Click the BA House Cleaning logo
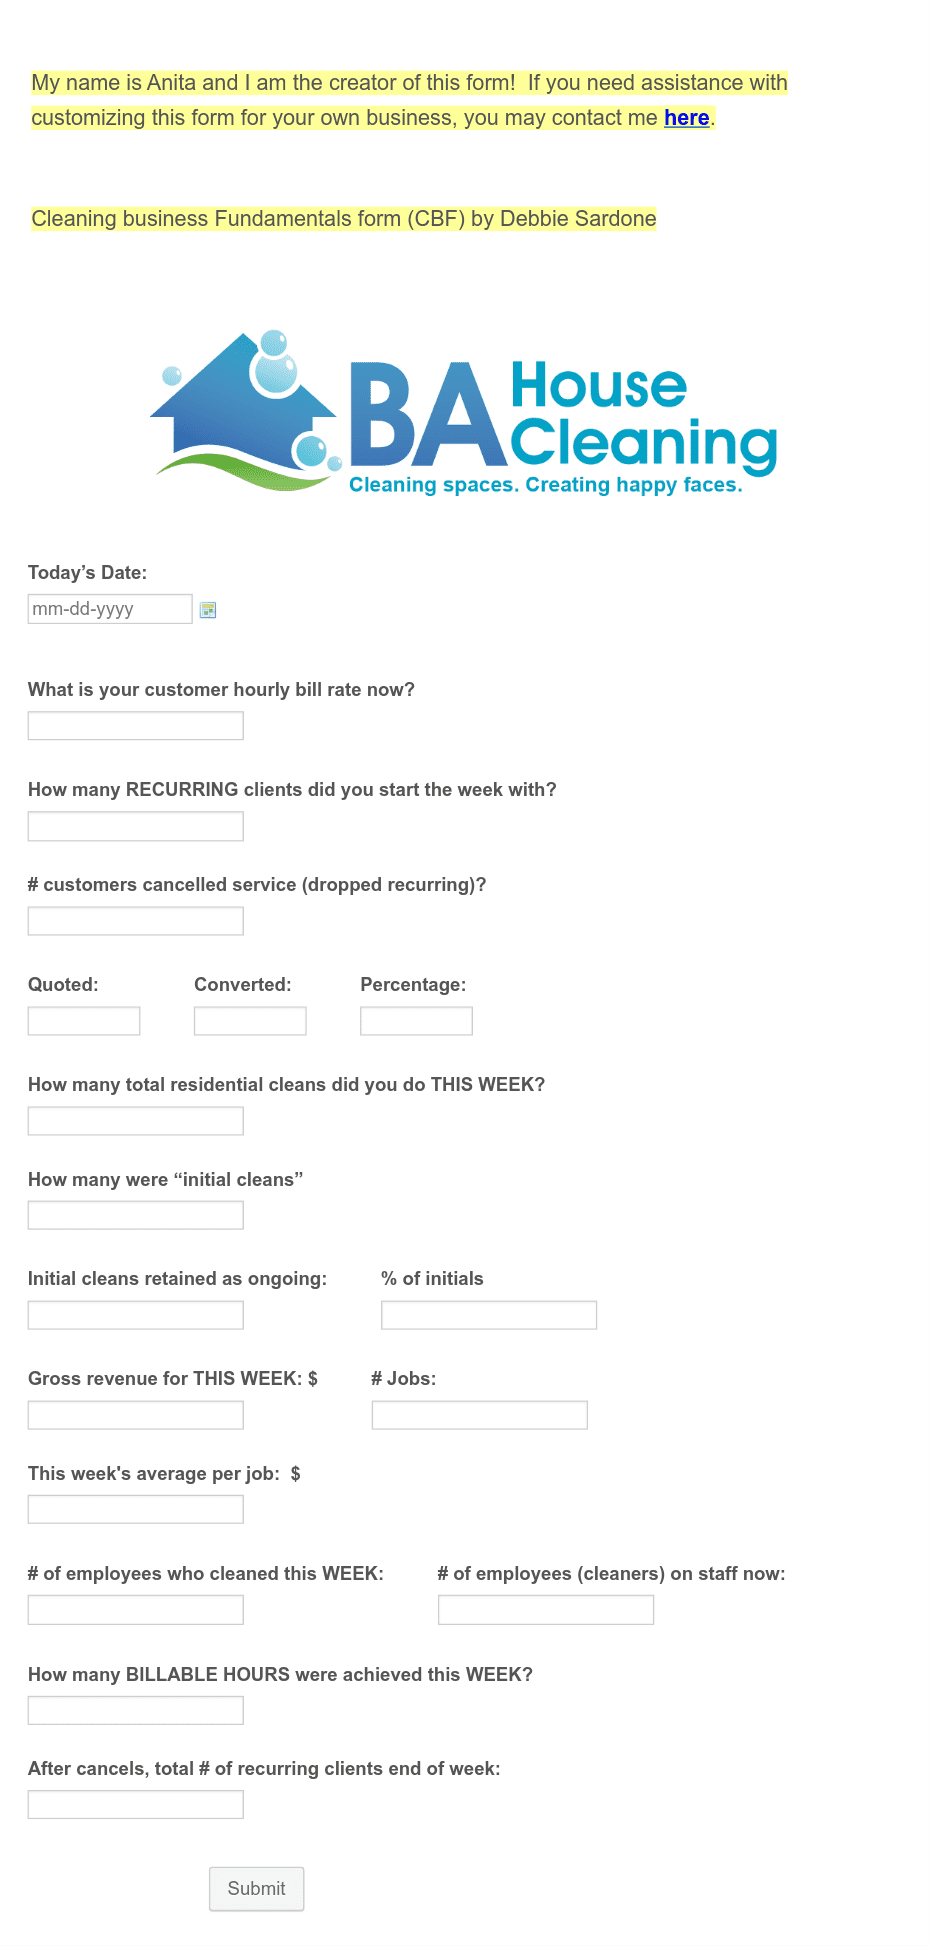930x1946 pixels. tap(464, 412)
